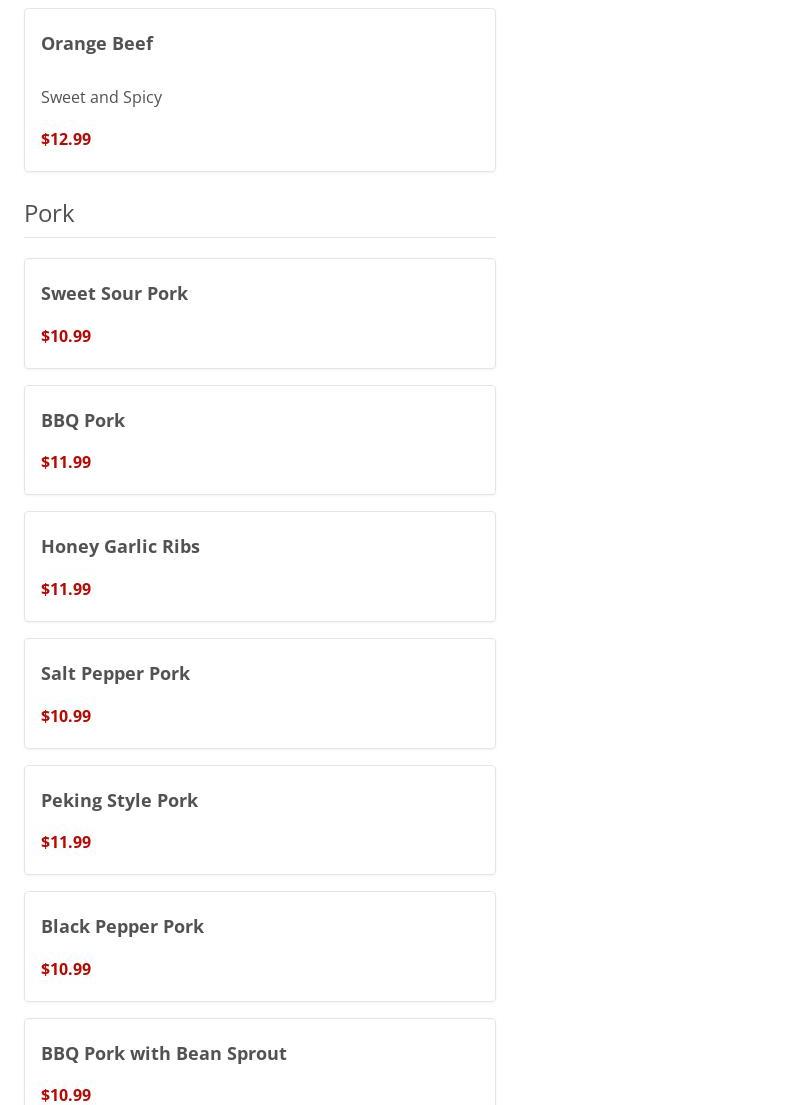The width and height of the screenshot is (785, 1105).
Task: Click Sweet Sour Pork $10.99 price
Action: click(66, 336)
